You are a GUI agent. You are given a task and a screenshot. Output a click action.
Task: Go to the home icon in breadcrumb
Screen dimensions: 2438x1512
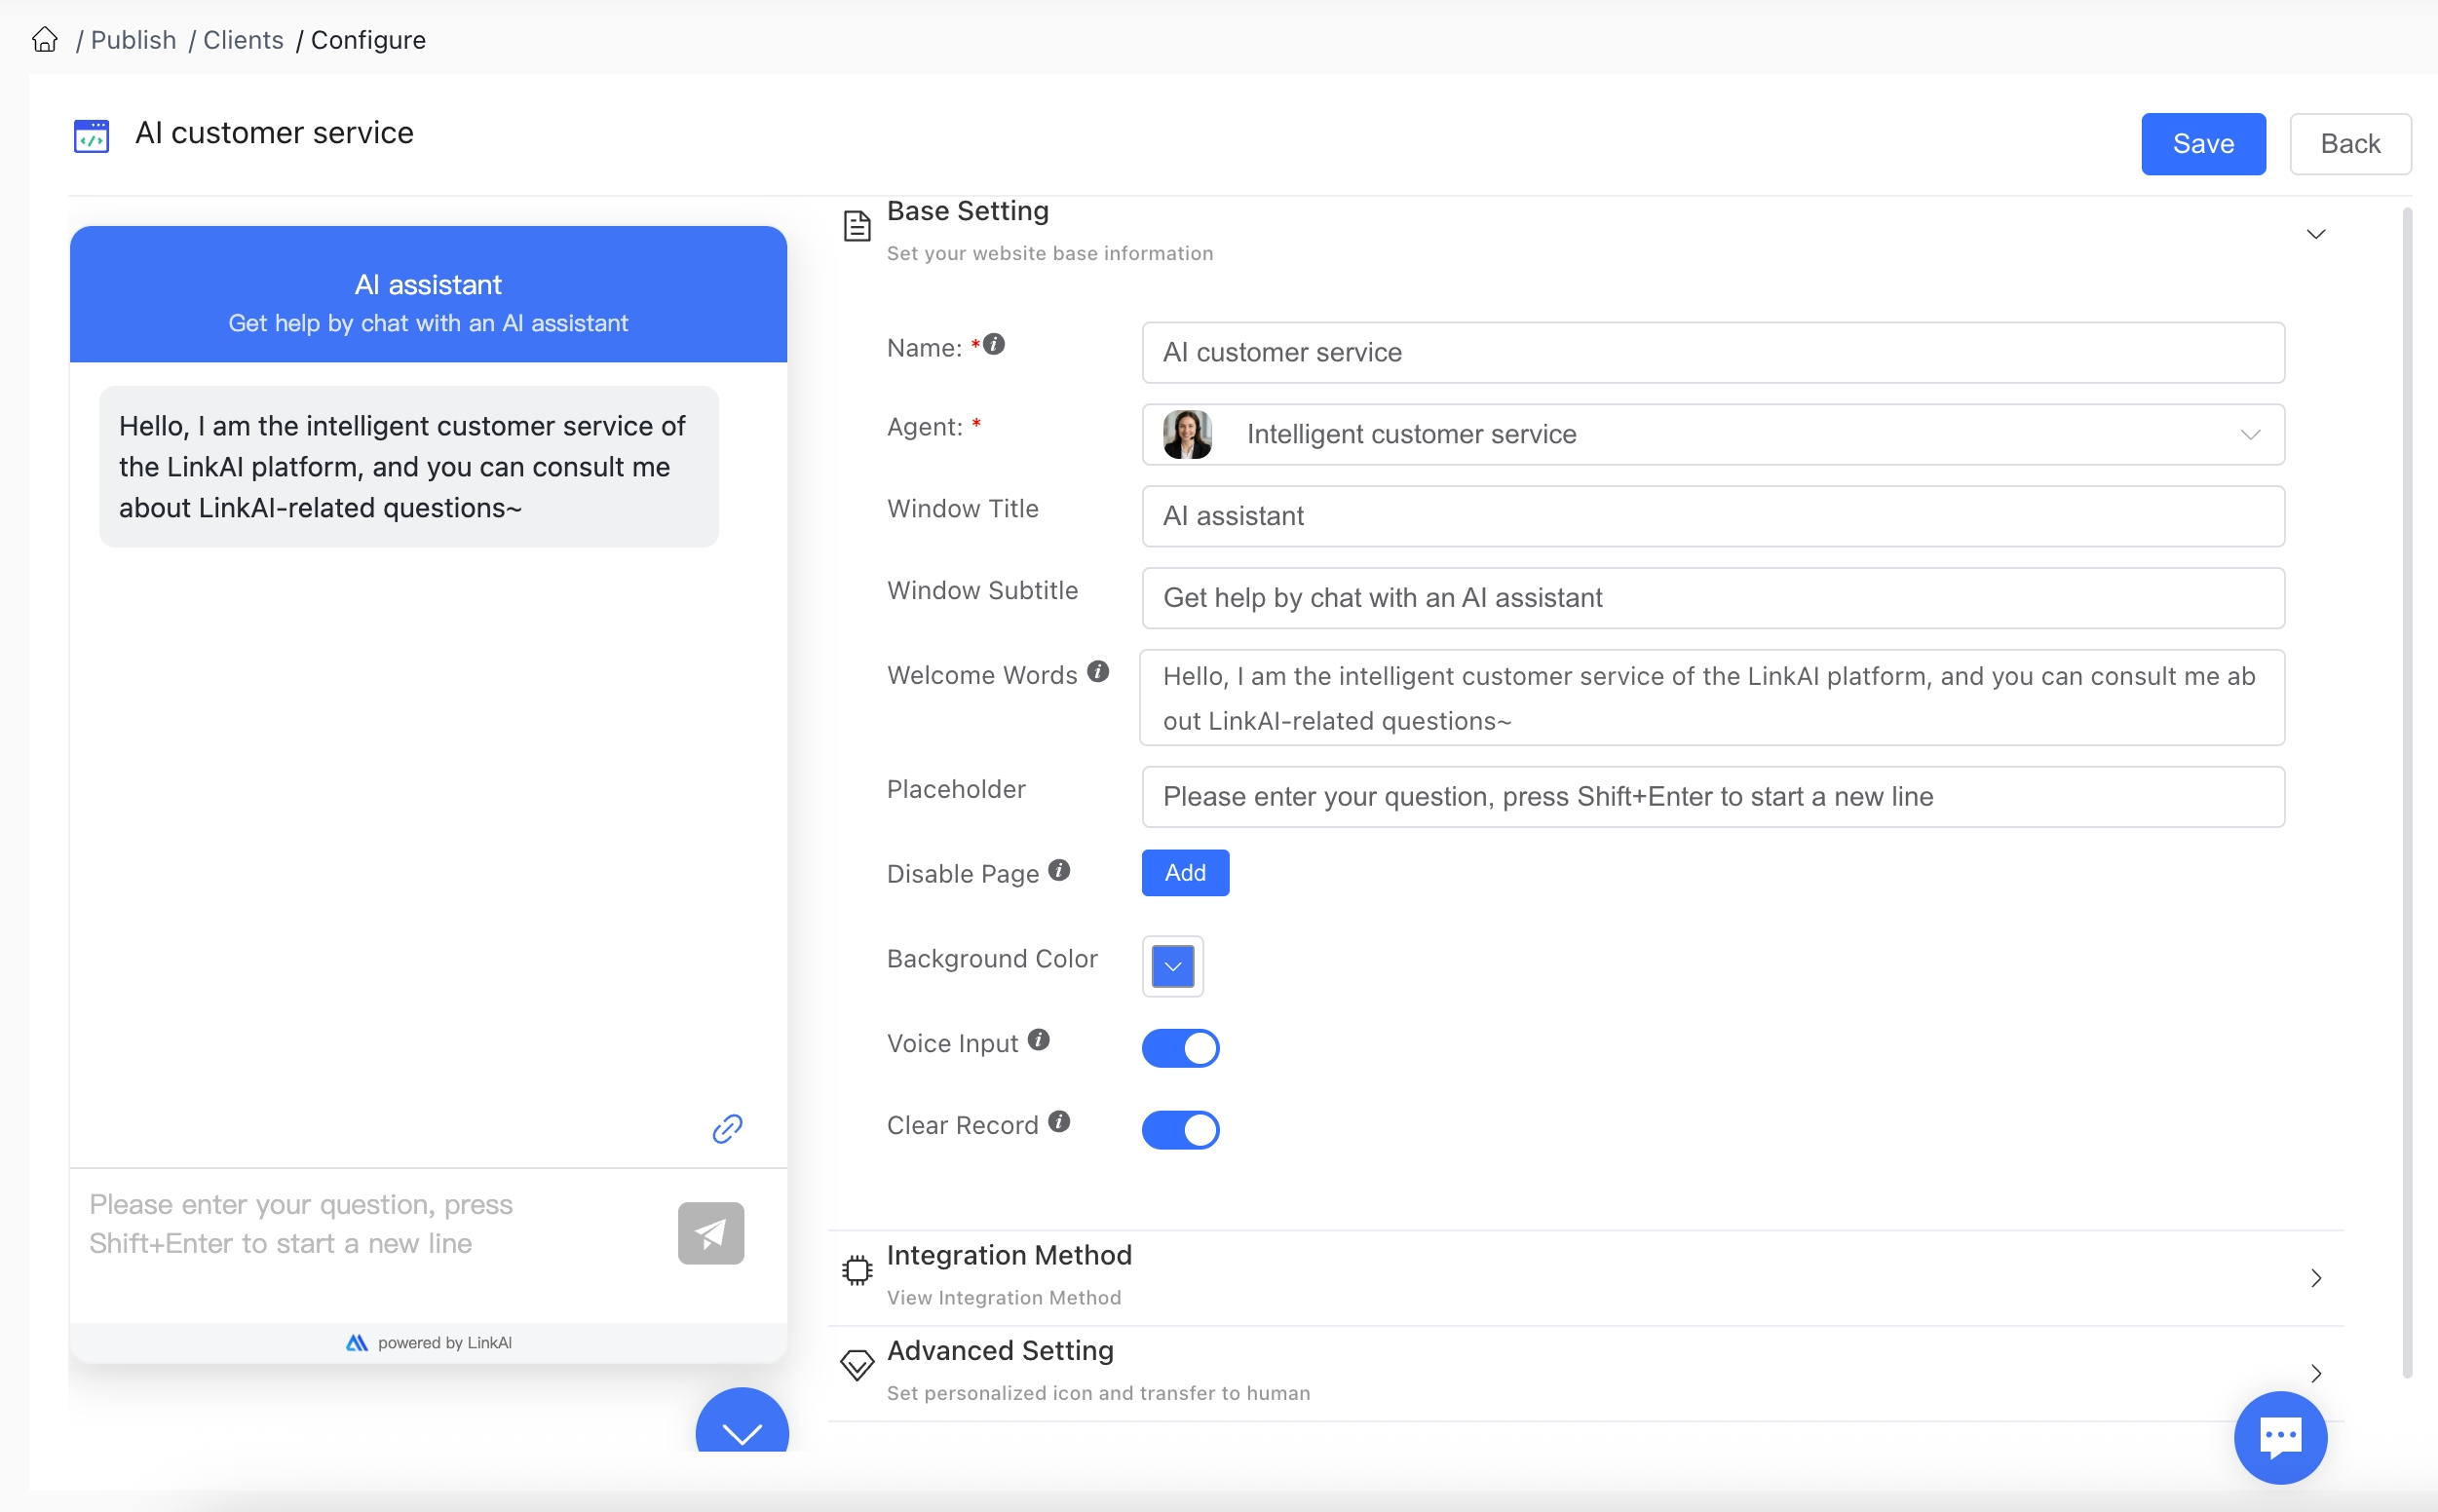pos(45,40)
